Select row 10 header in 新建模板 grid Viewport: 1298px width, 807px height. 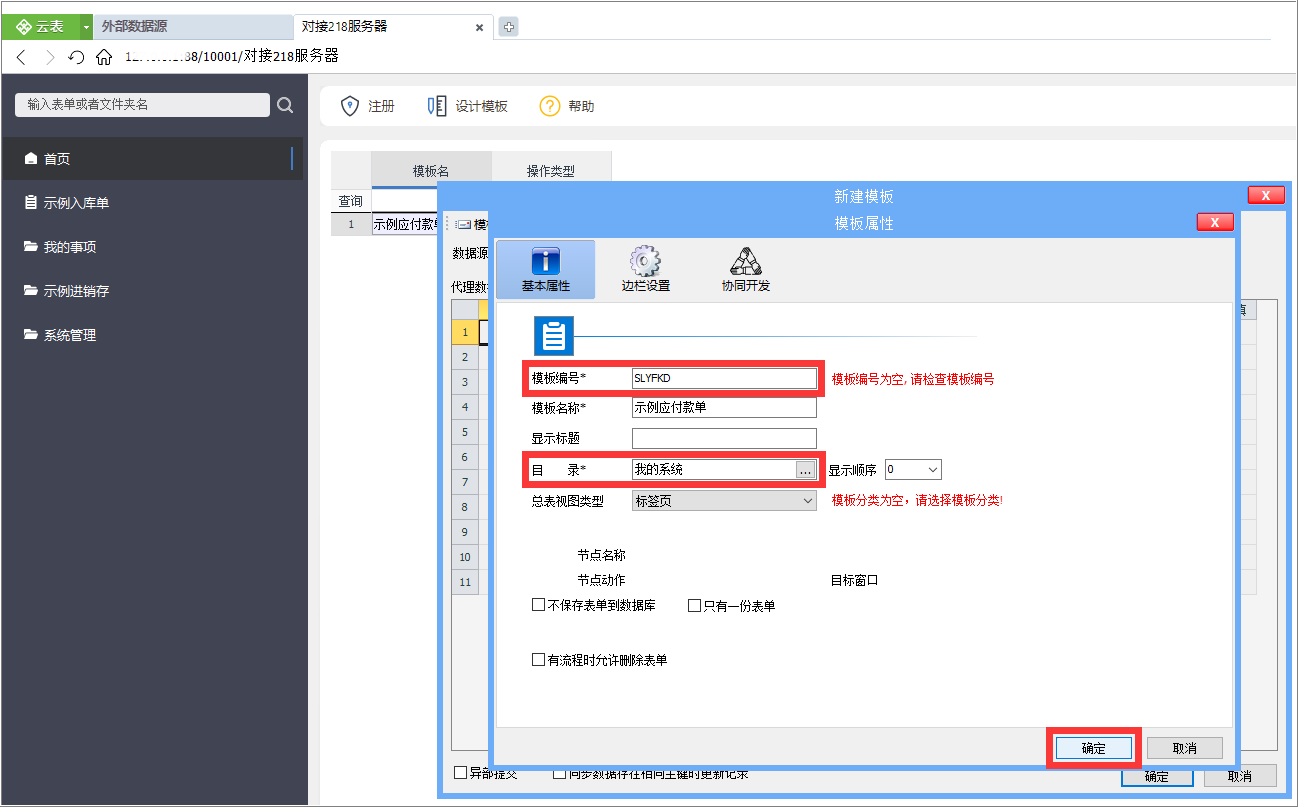pos(465,557)
